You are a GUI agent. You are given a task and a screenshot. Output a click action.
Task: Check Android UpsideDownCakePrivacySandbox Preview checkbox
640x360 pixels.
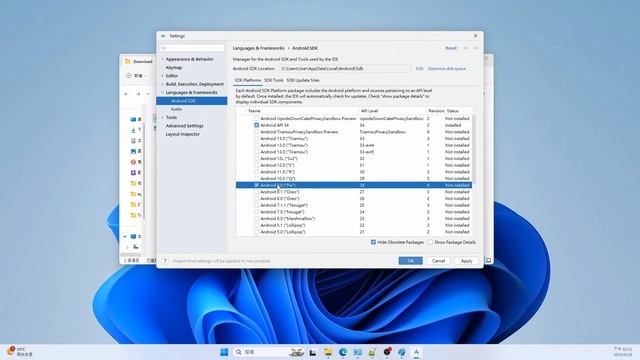click(x=256, y=118)
